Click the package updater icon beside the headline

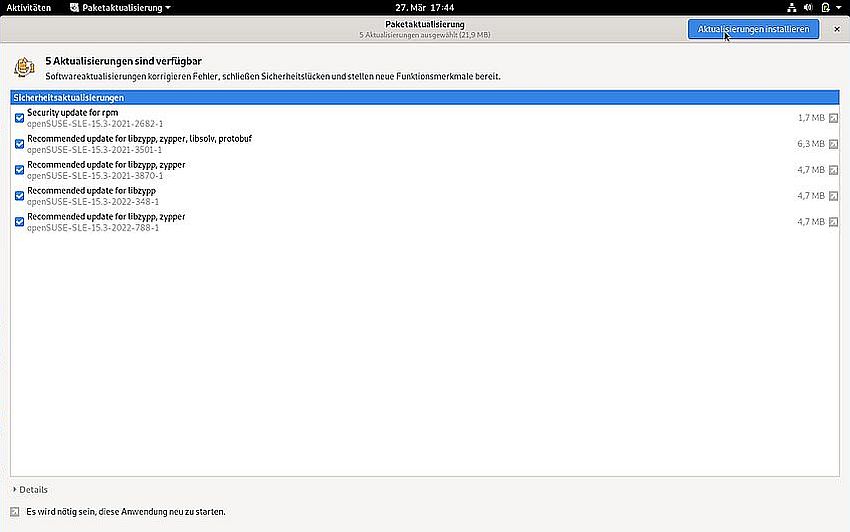click(24, 68)
